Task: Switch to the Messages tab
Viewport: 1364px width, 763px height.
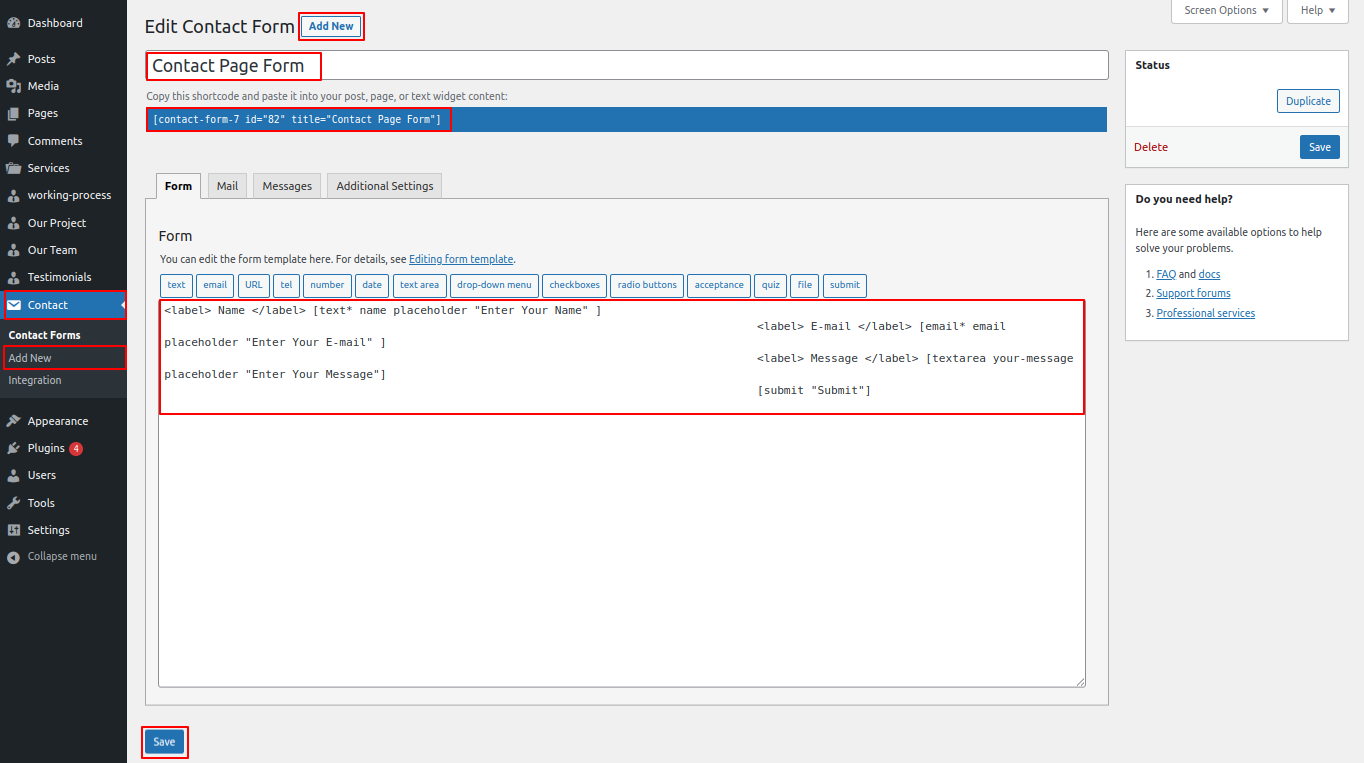Action: pyautogui.click(x=287, y=186)
